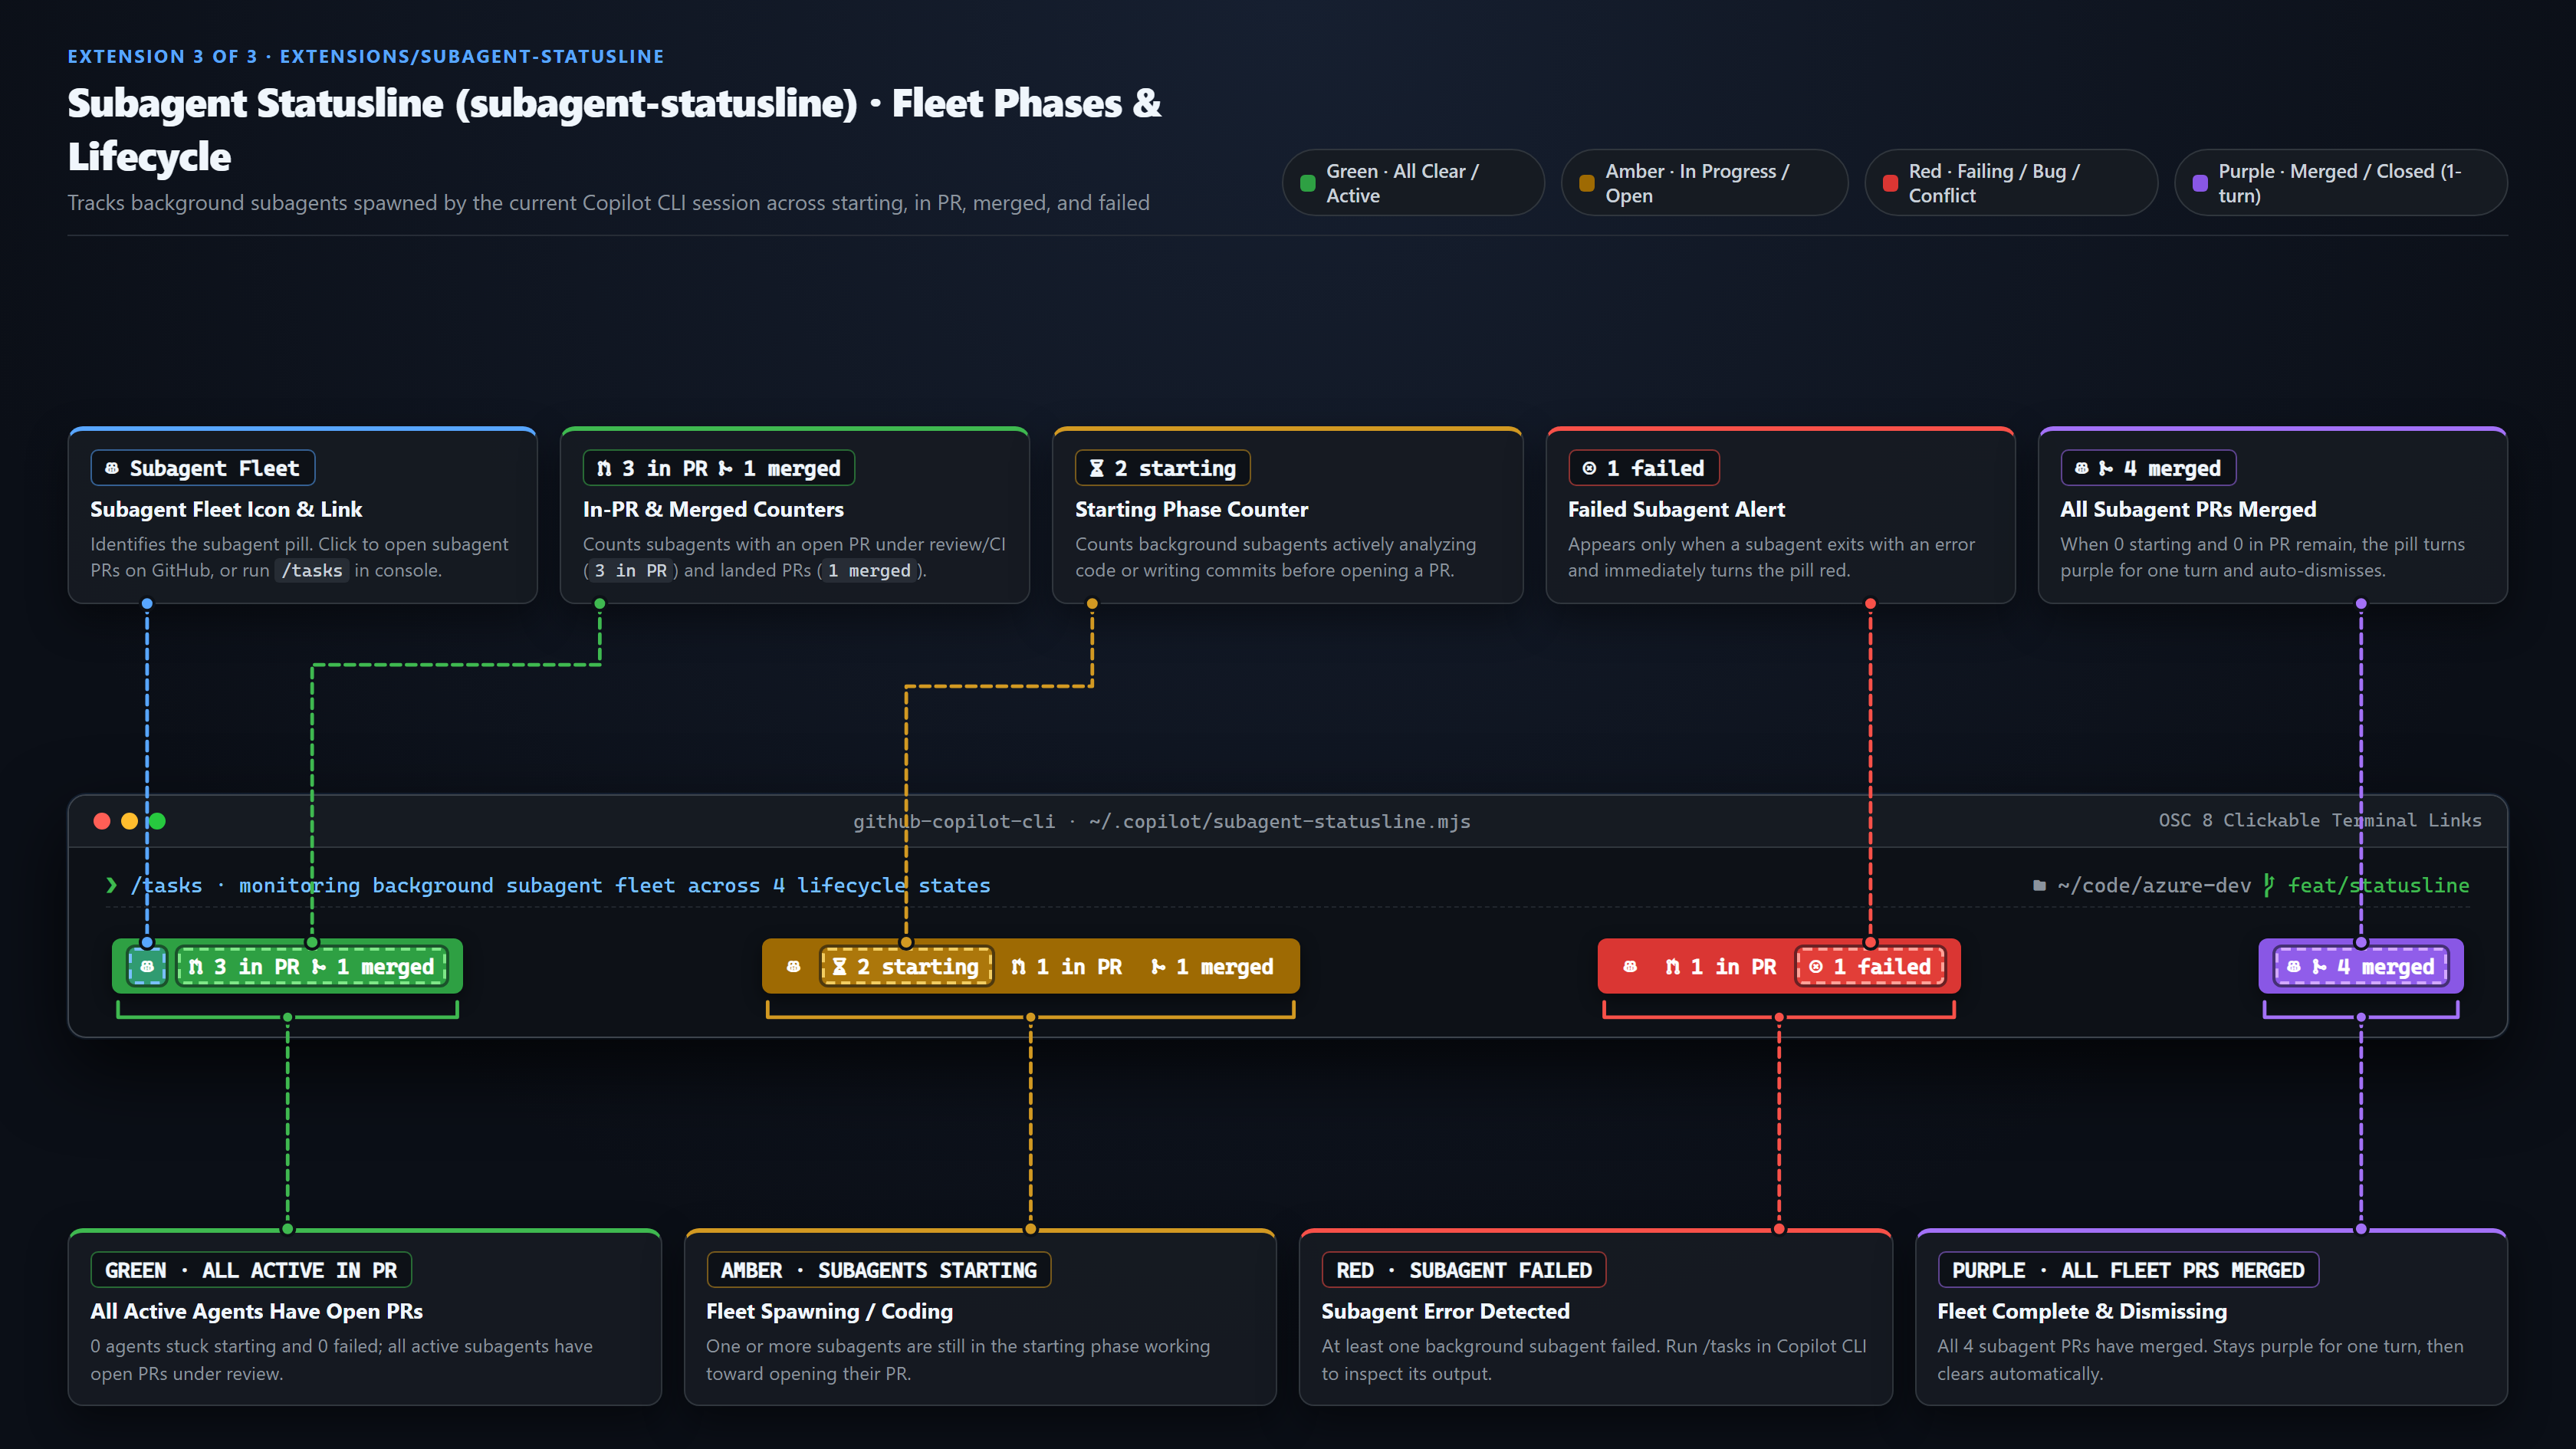Click the robot icon in the green statusline pill

pos(147,967)
